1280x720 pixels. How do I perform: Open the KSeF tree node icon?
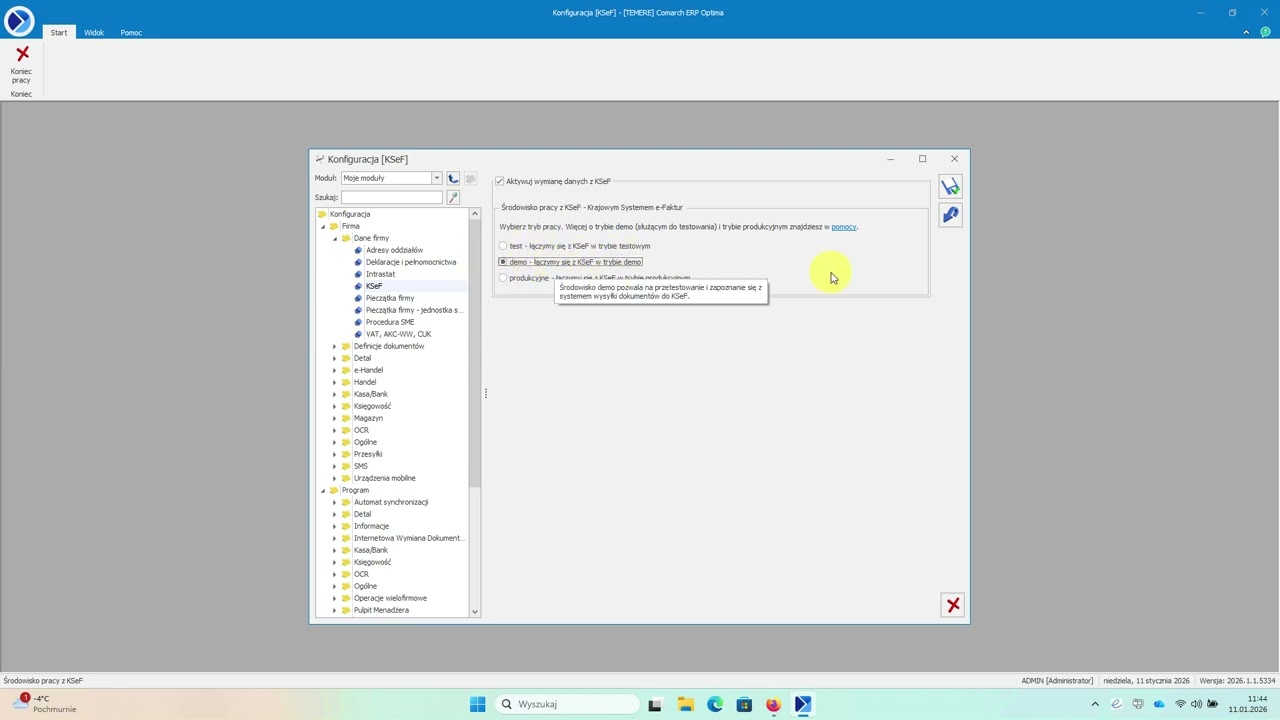(x=358, y=286)
